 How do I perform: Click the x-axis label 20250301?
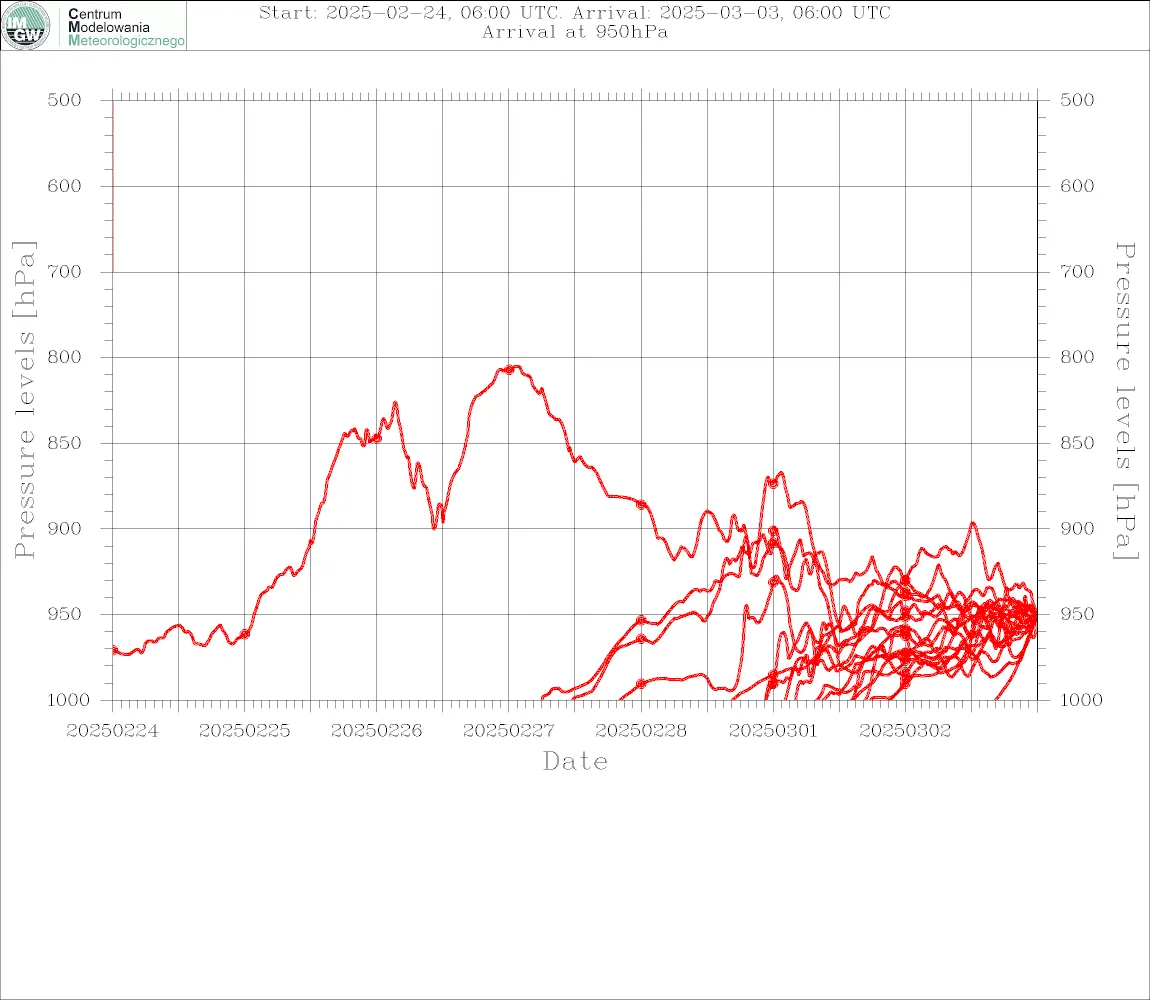(x=773, y=731)
